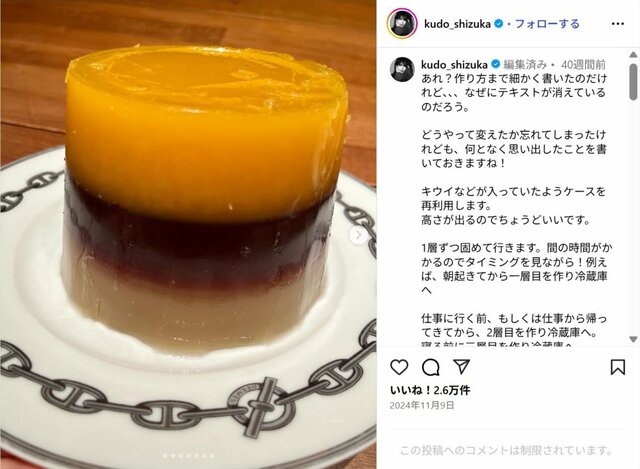Click the header profile avatar with story ring
The image size is (640, 469).
[402, 24]
